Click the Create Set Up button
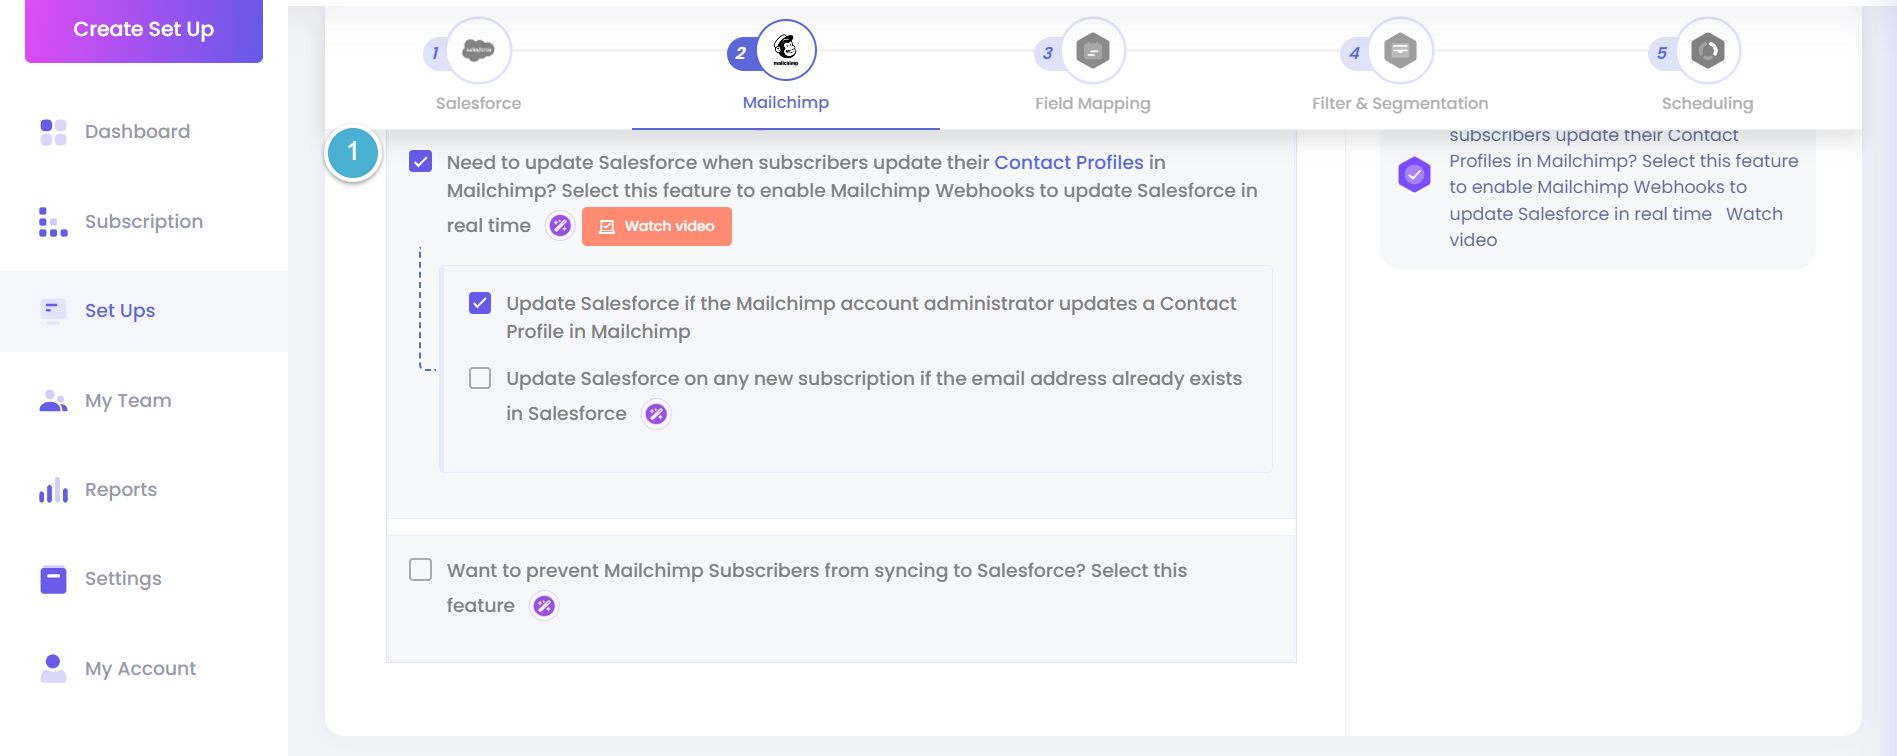This screenshot has width=1897, height=756. coord(144,30)
